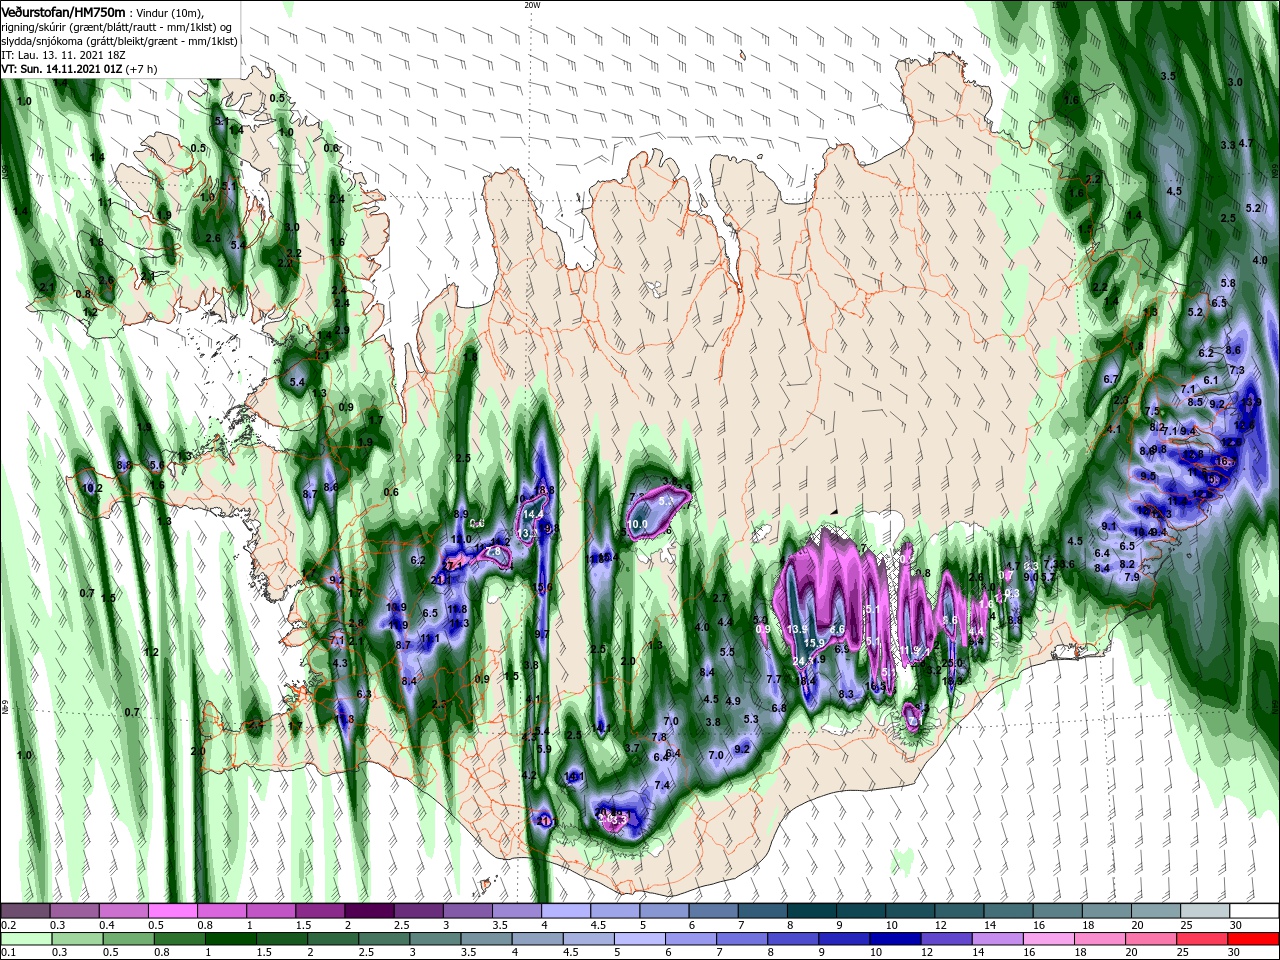Image resolution: width=1280 pixels, height=960 pixels.
Task: Select the white swatch labeled 30
Action: (1254, 911)
